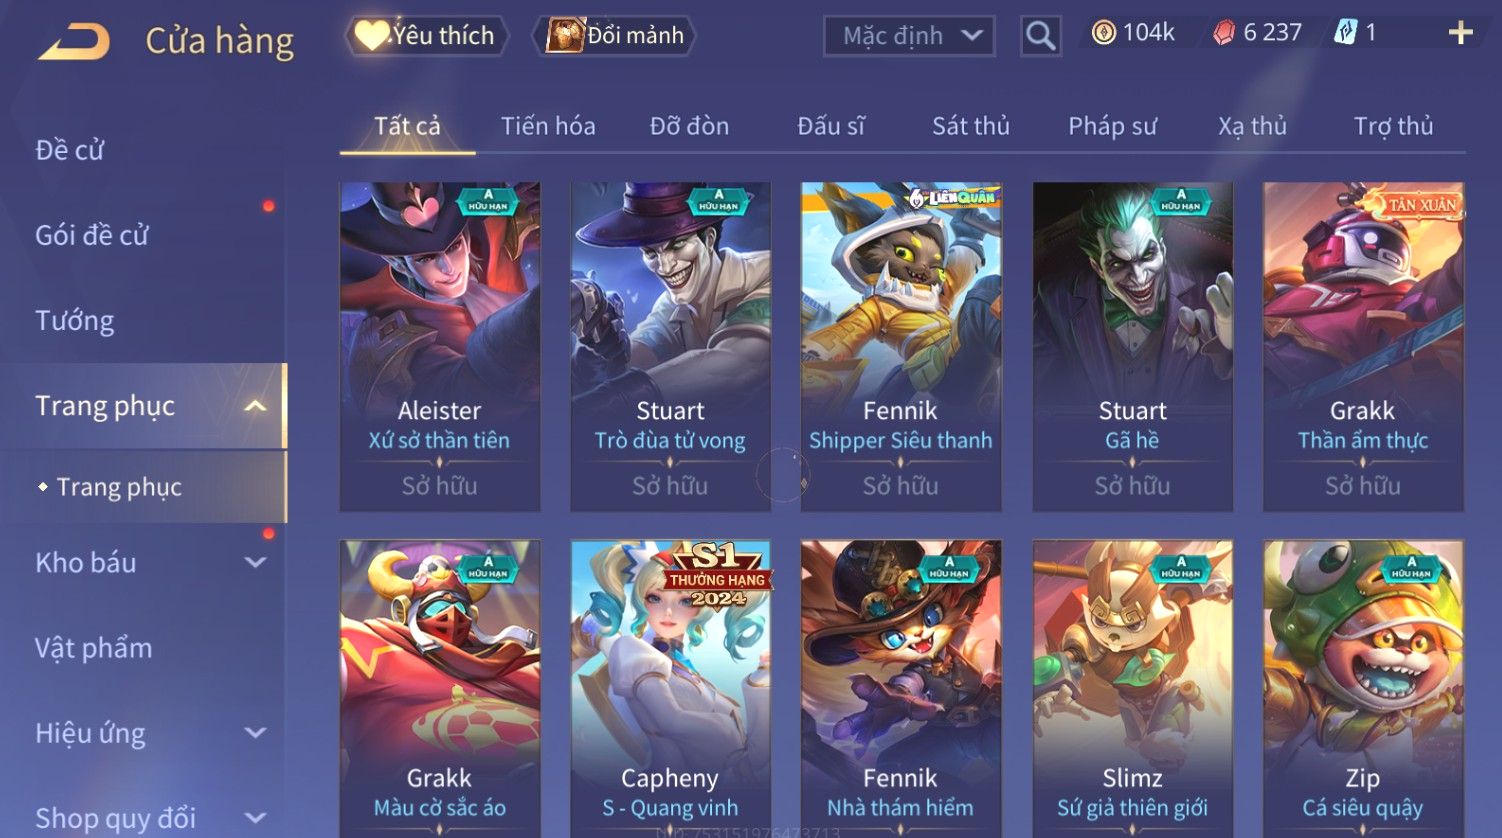
Task: Expand the Kho báu sidebar section
Action: (256, 563)
